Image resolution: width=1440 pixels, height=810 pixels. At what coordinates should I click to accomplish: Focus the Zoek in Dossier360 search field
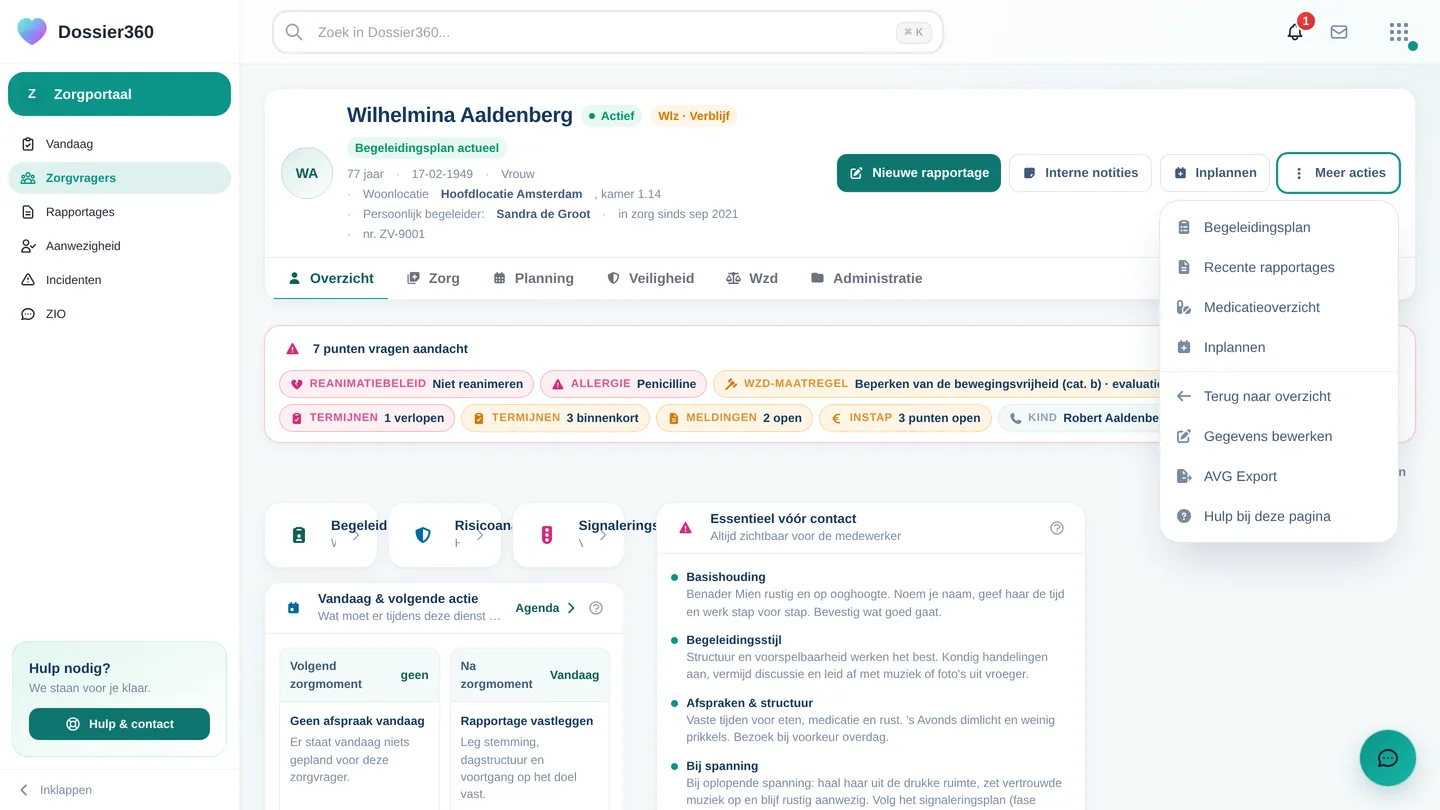tap(608, 32)
